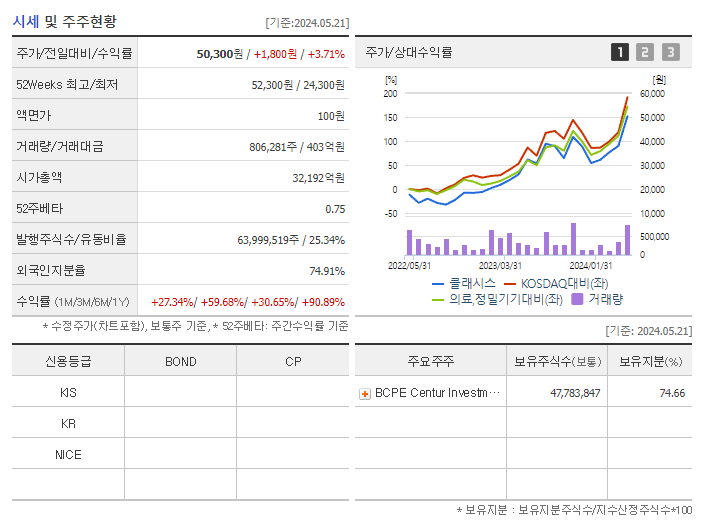Click the CP column header
Screen dimensions: 702x525
point(293,362)
